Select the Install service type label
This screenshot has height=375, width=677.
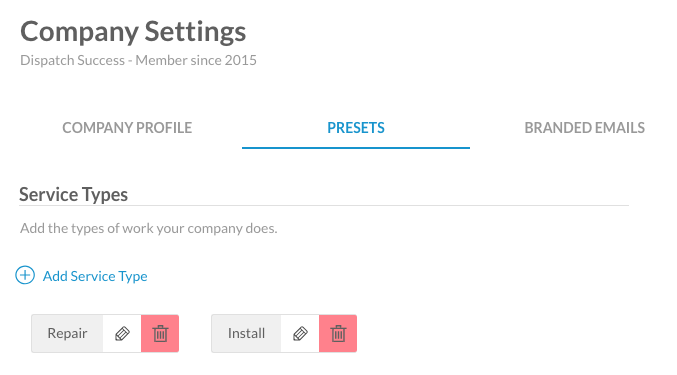coord(247,334)
